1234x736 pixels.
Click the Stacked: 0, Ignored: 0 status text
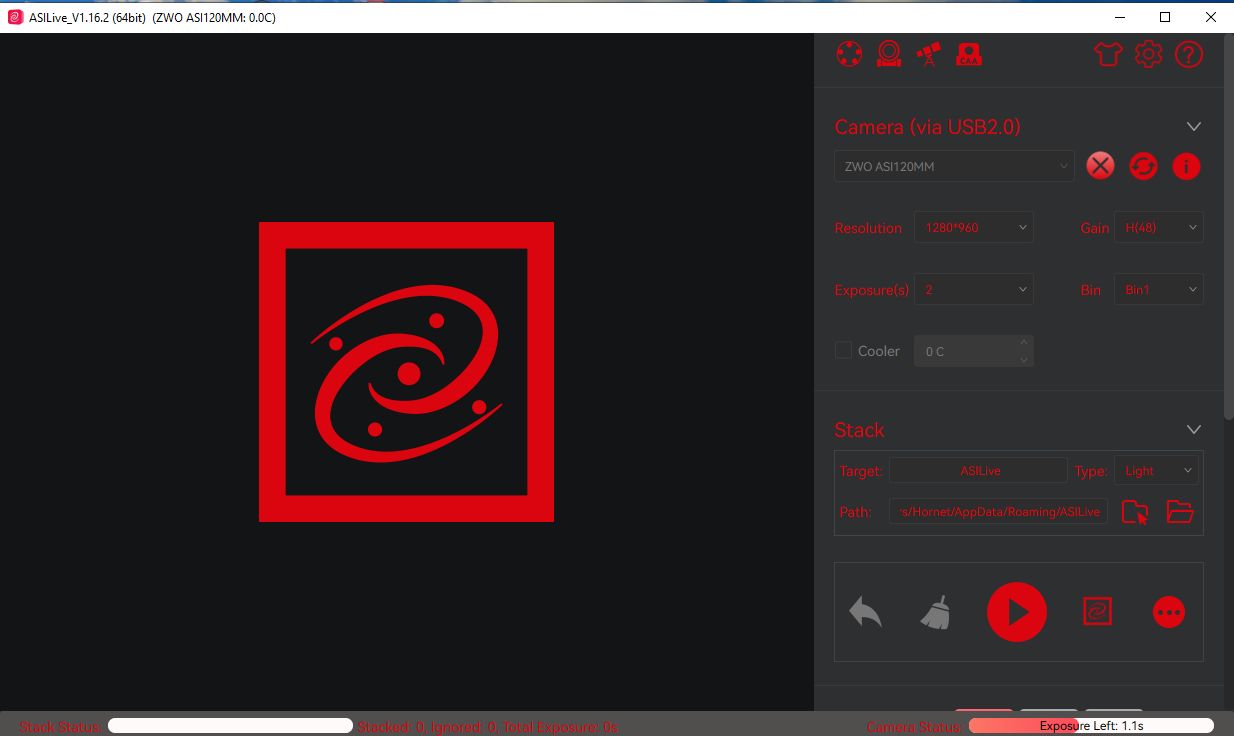(x=487, y=727)
